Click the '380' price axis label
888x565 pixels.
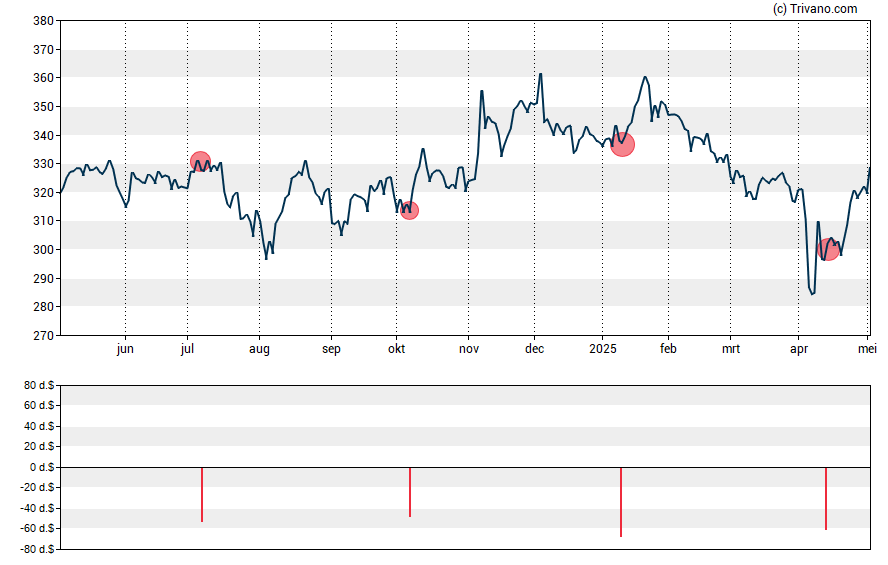tap(44, 21)
